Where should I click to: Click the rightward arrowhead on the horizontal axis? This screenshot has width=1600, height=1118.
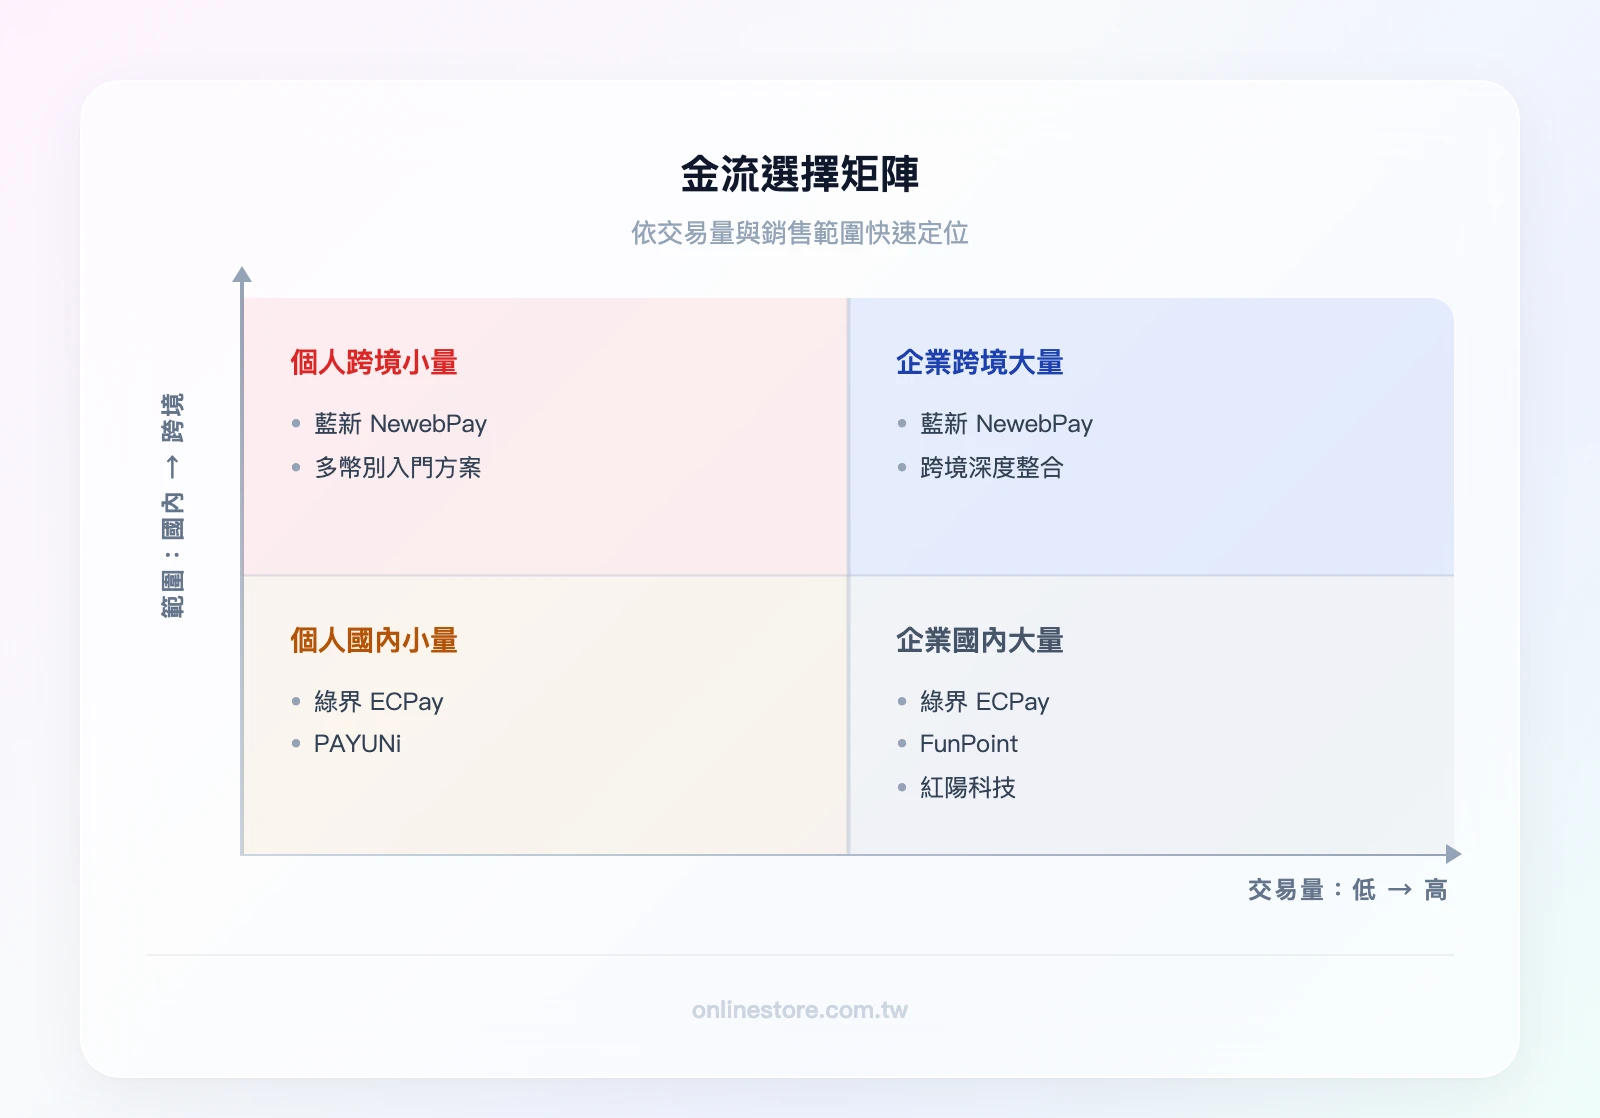1452,853
